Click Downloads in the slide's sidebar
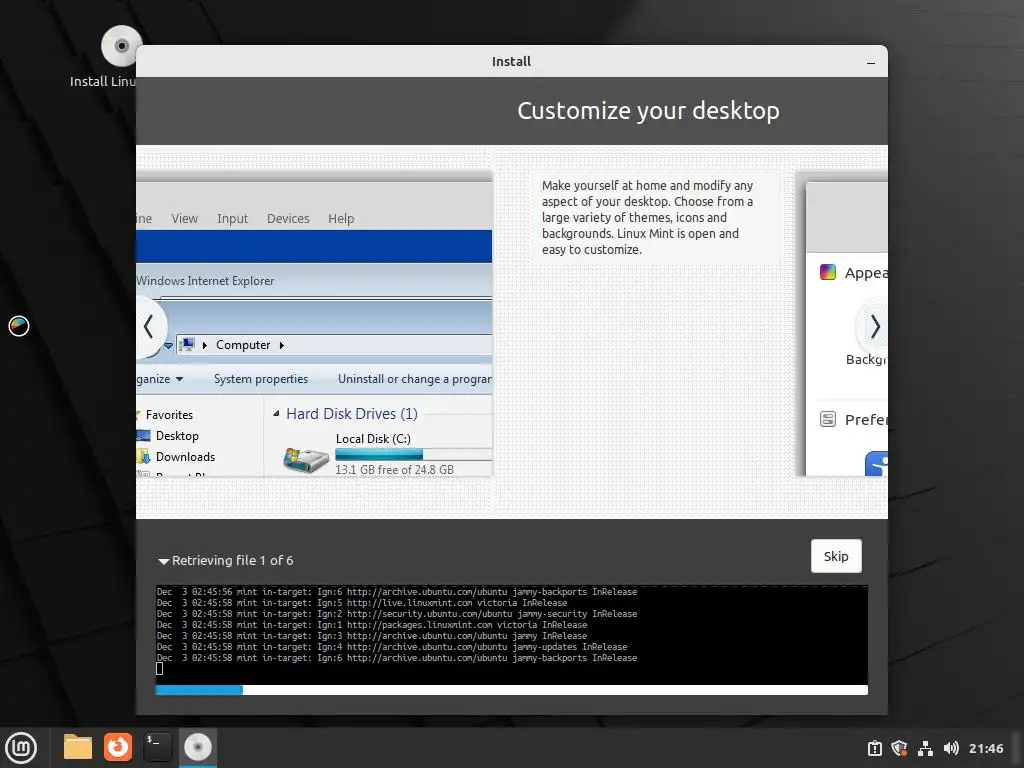This screenshot has width=1024, height=768. coord(185,456)
